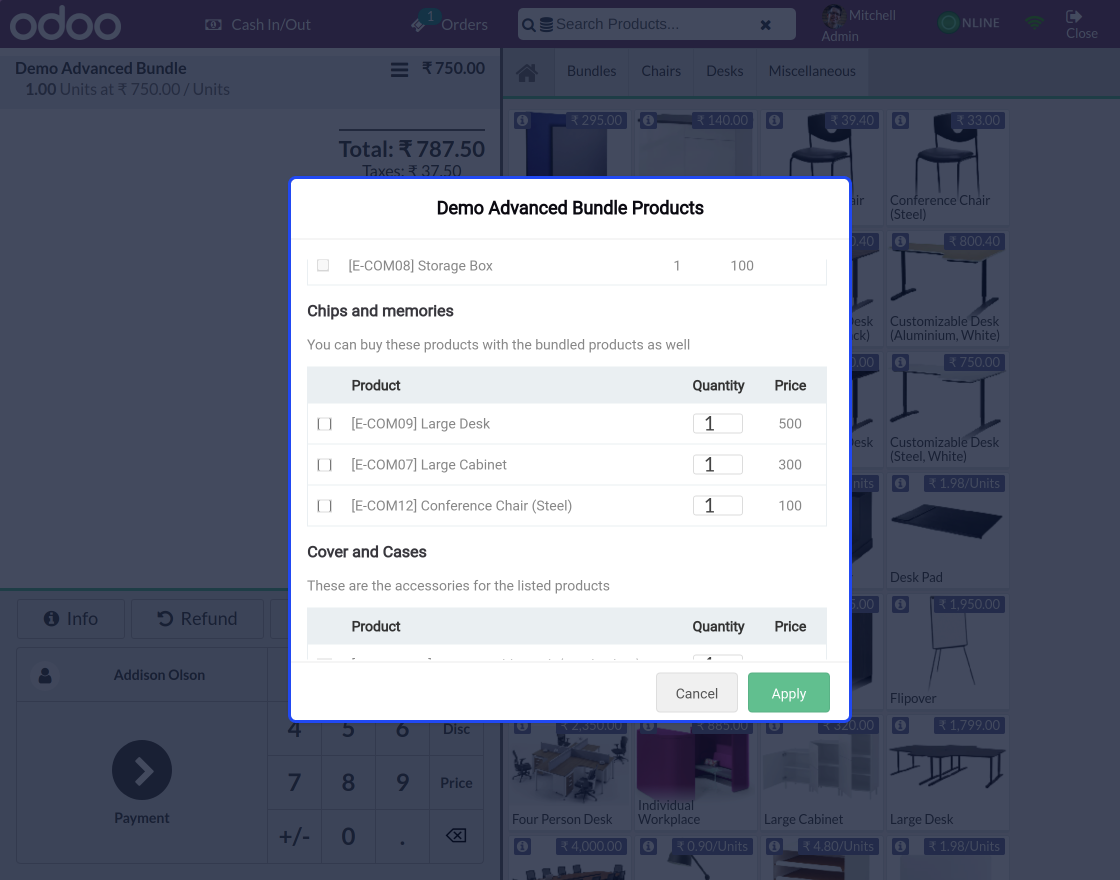This screenshot has height=880, width=1120.
Task: Add Desk Pad product
Action: [x=947, y=530]
